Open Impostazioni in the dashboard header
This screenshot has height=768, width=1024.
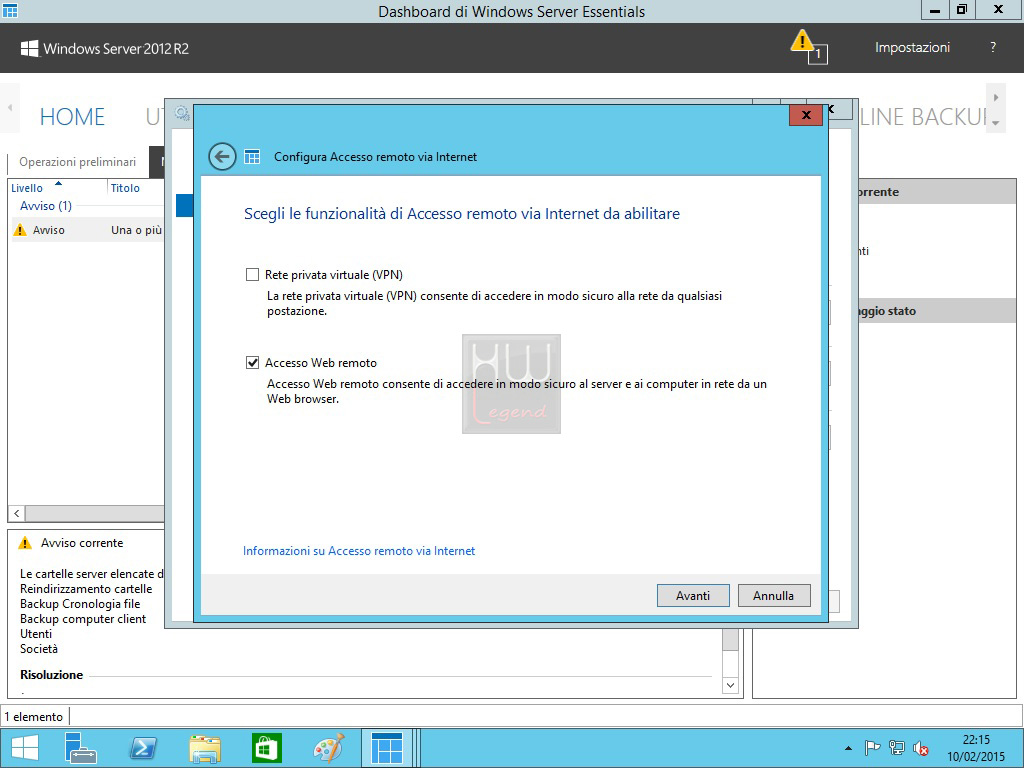click(x=912, y=47)
